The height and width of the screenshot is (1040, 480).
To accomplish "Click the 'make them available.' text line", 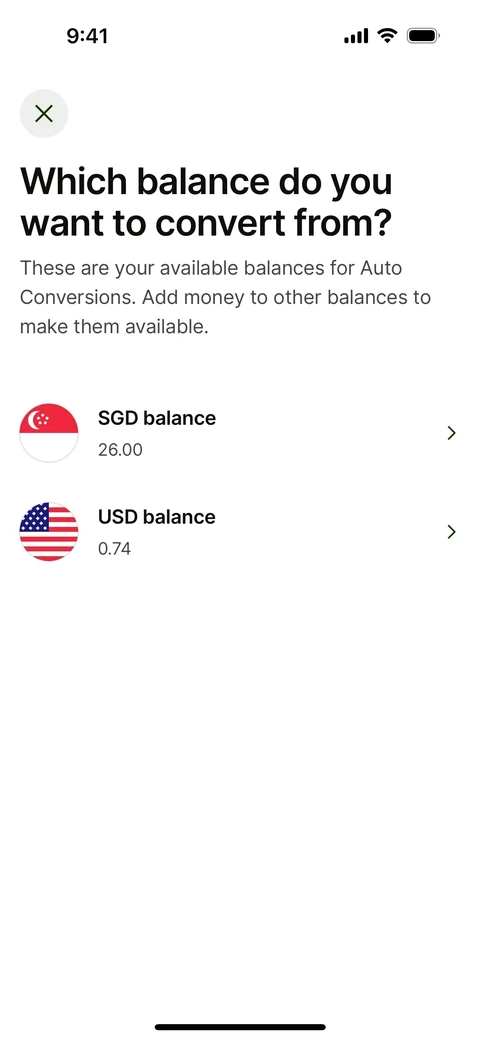I will (x=114, y=327).
